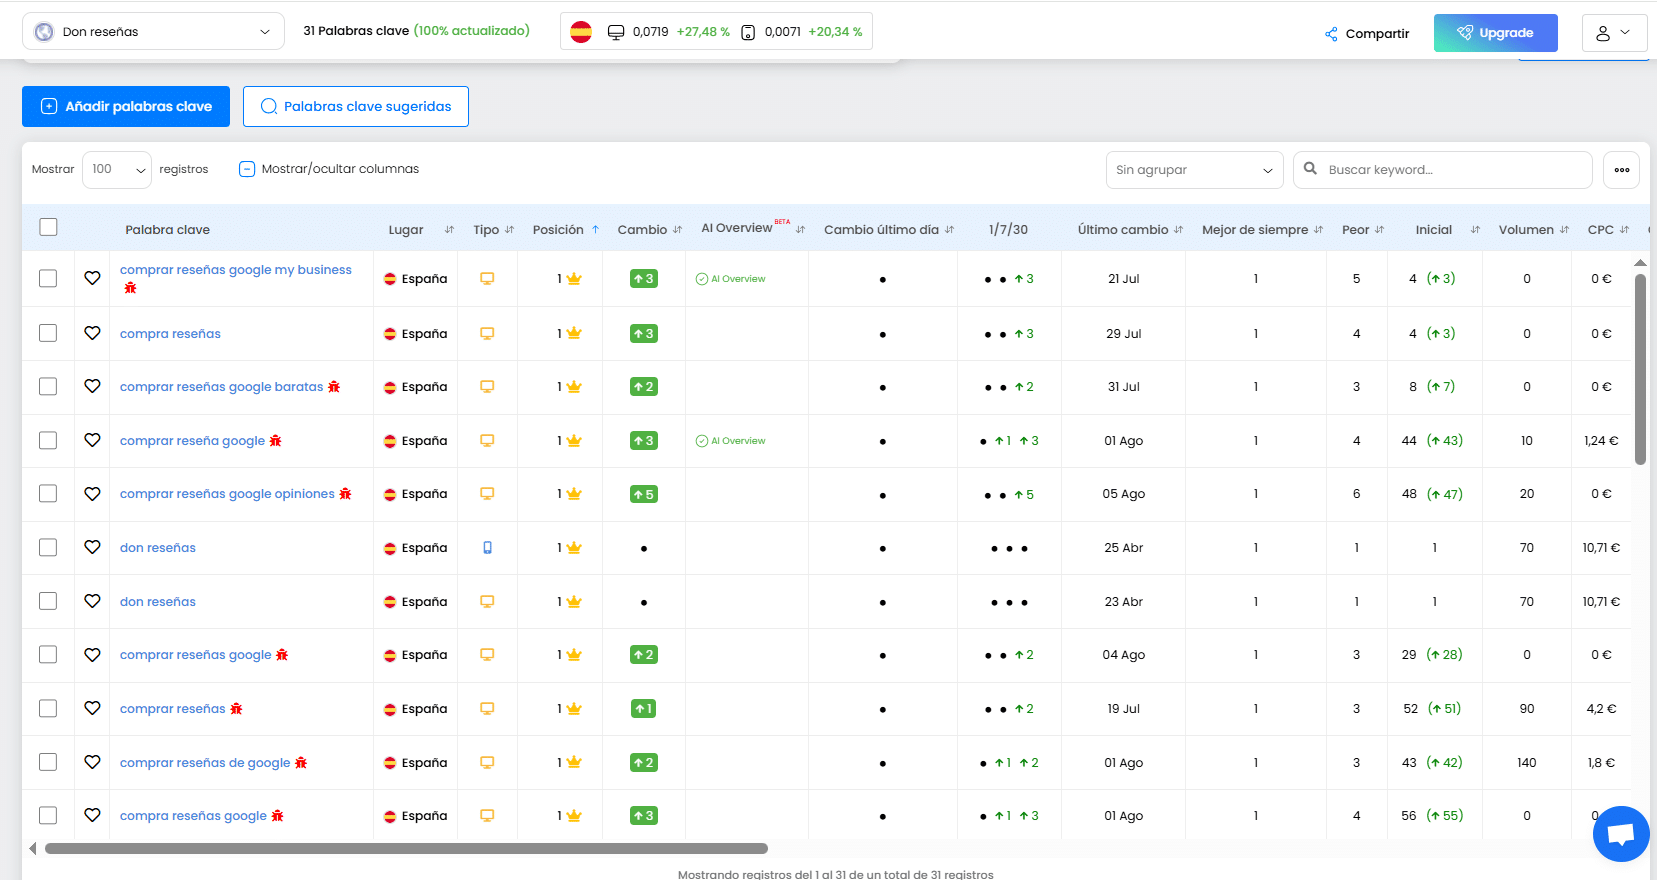Toggle the select-all checkbox in table header
This screenshot has height=880, width=1657.
[x=48, y=227]
